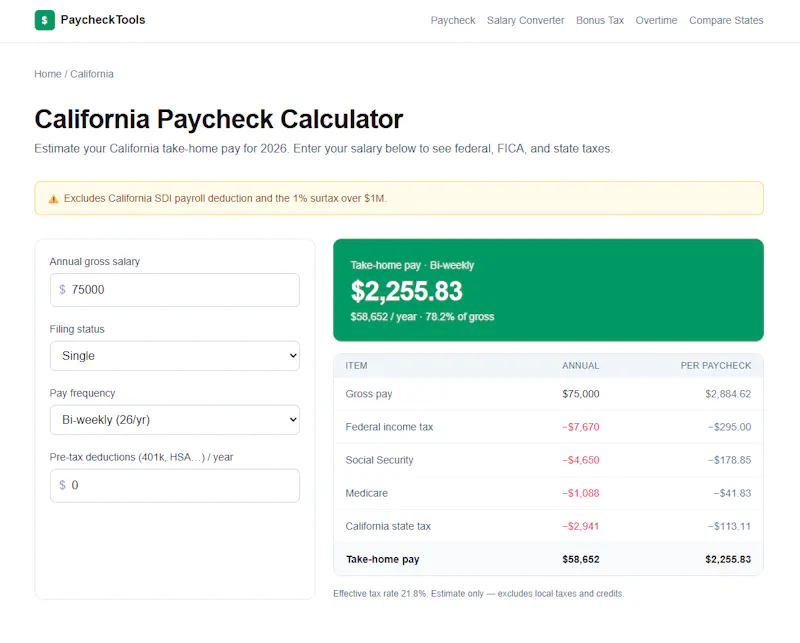Open the Paycheck nav item

[x=453, y=20]
